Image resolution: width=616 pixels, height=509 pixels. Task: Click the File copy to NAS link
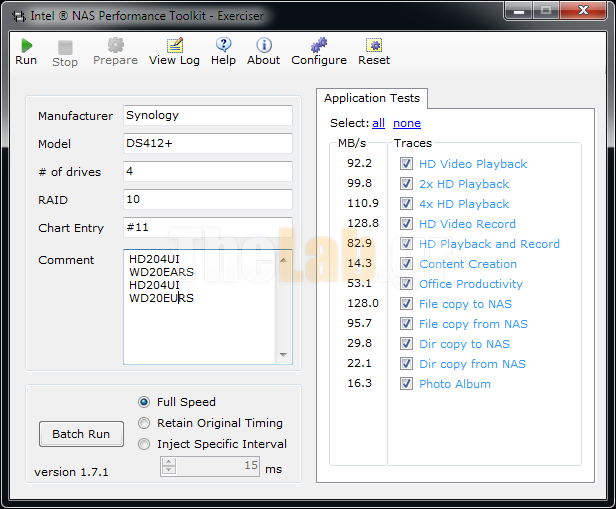point(466,304)
